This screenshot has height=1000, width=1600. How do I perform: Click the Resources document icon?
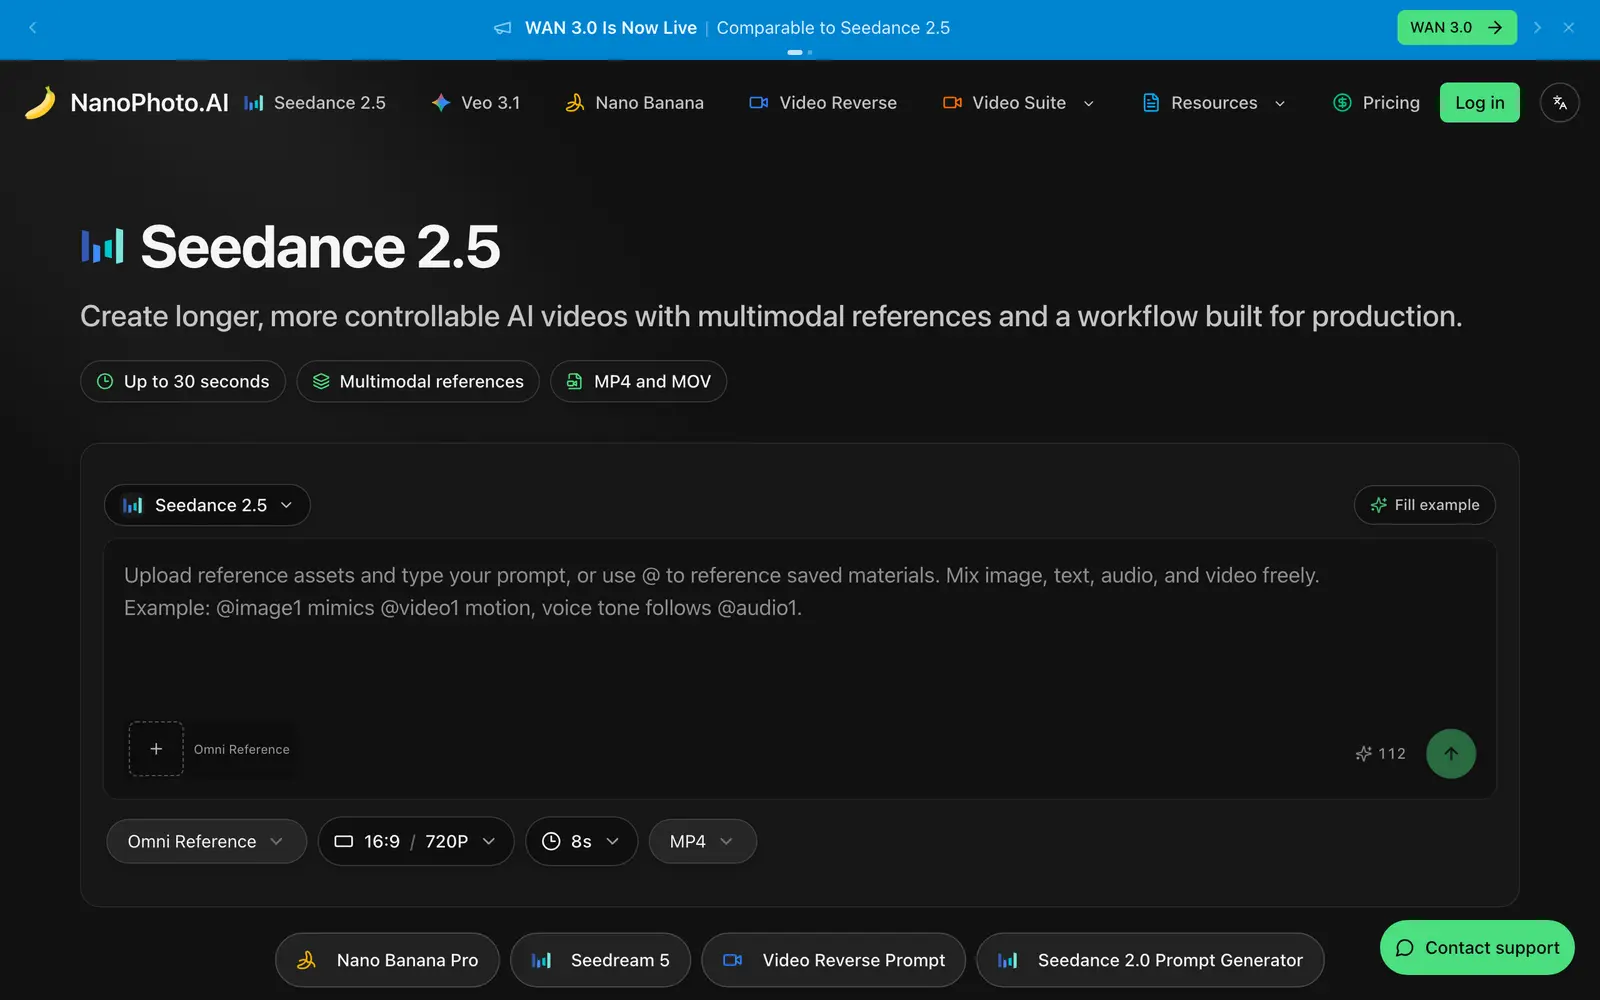(1151, 103)
